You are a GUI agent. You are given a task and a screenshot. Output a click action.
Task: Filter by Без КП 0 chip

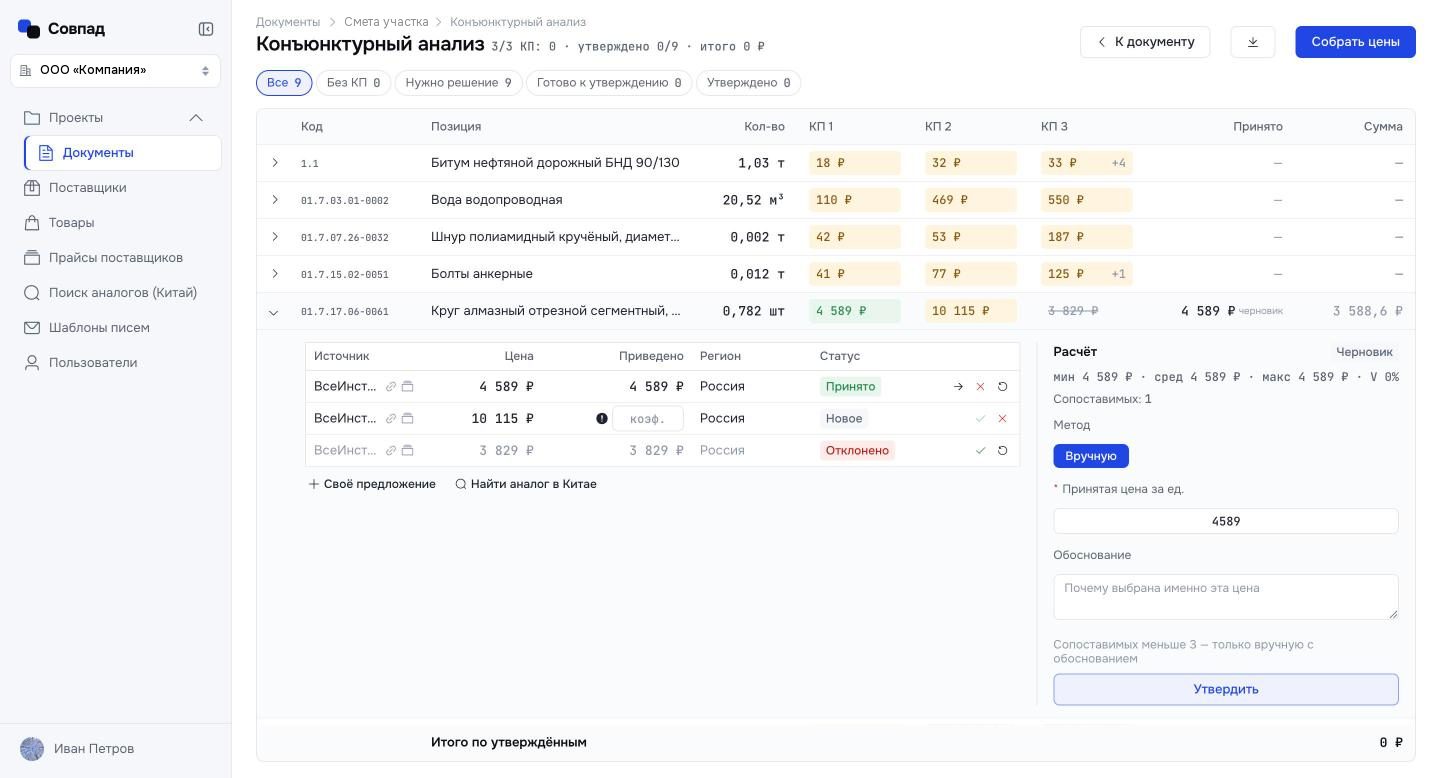[x=353, y=83]
